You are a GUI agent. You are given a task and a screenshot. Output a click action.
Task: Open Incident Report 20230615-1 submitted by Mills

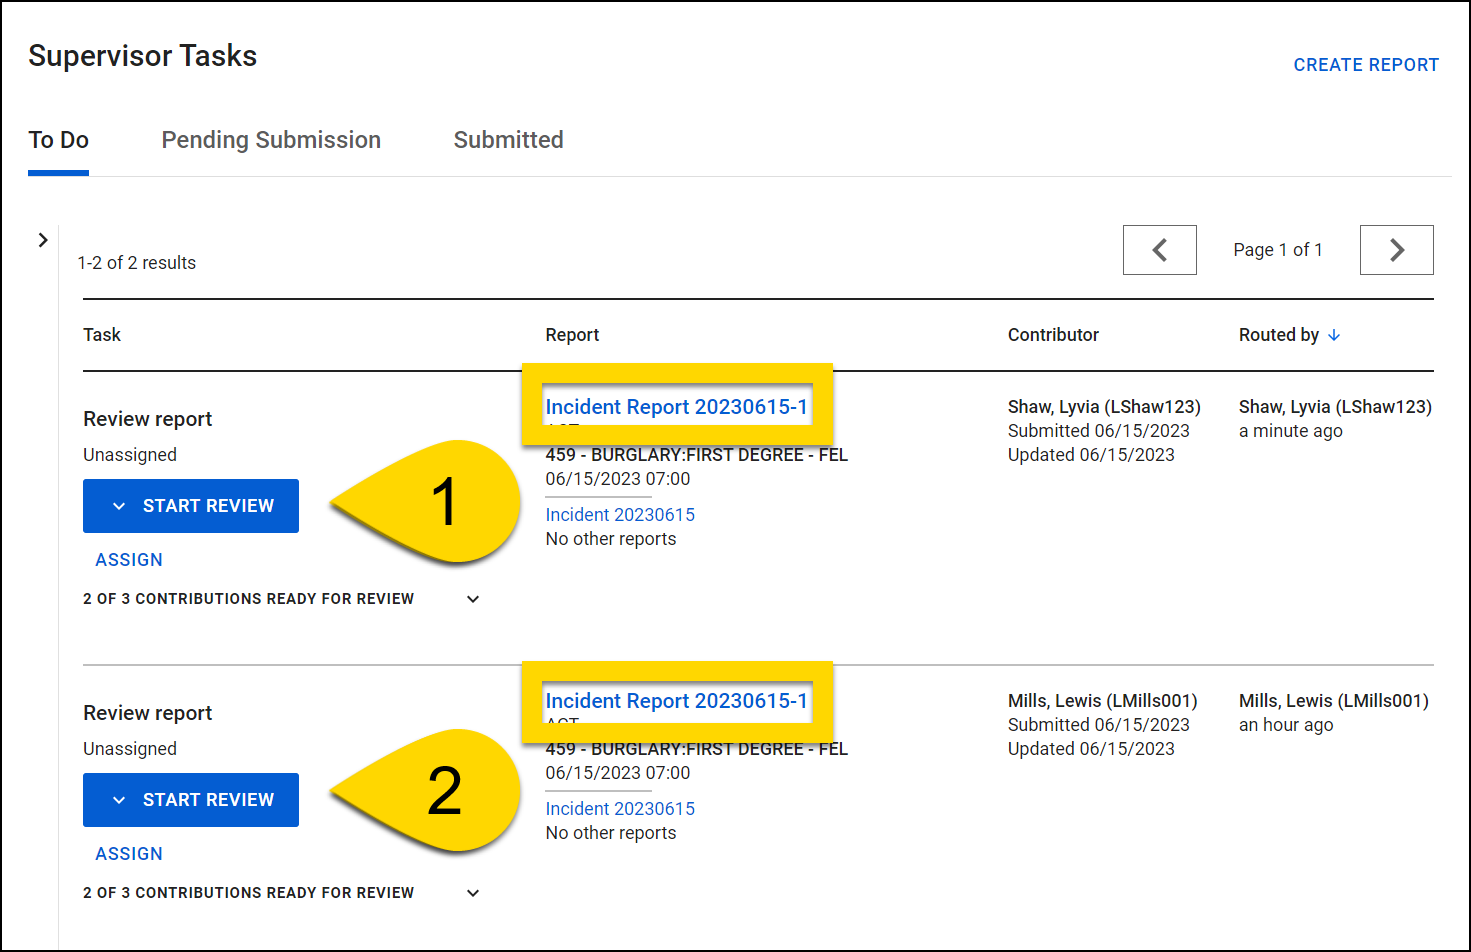pyautogui.click(x=676, y=700)
